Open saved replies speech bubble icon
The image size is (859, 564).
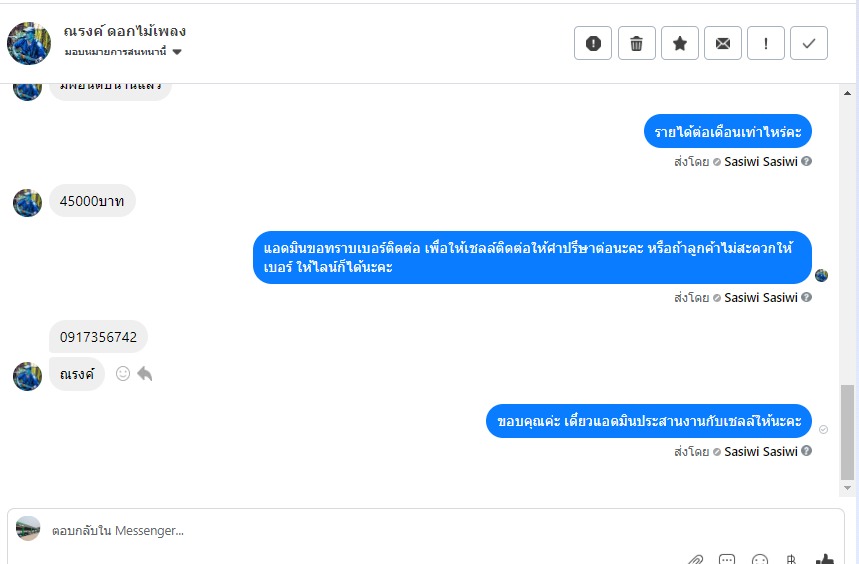727,560
